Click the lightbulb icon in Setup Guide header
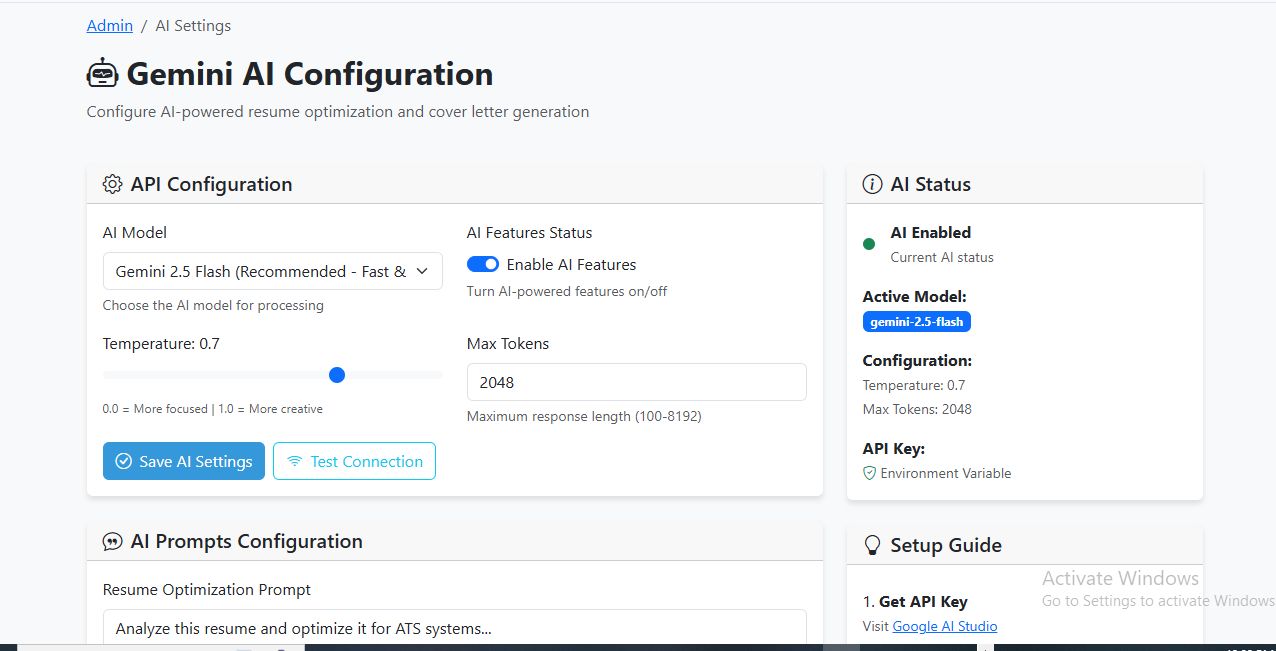Viewport: 1276px width, 651px height. coord(872,545)
